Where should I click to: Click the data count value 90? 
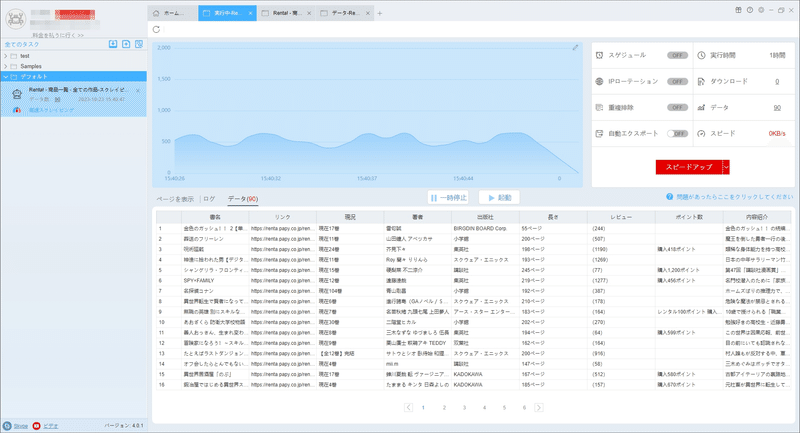pyautogui.click(x=777, y=108)
